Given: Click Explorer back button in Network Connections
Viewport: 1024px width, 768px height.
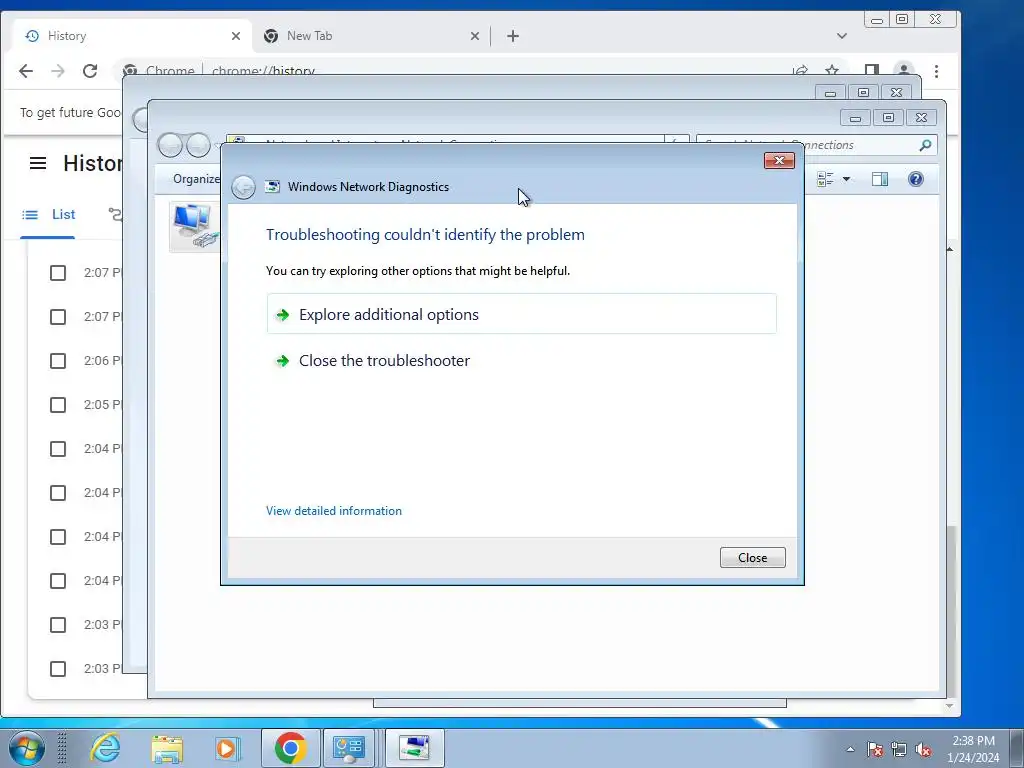Looking at the screenshot, I should coord(170,145).
